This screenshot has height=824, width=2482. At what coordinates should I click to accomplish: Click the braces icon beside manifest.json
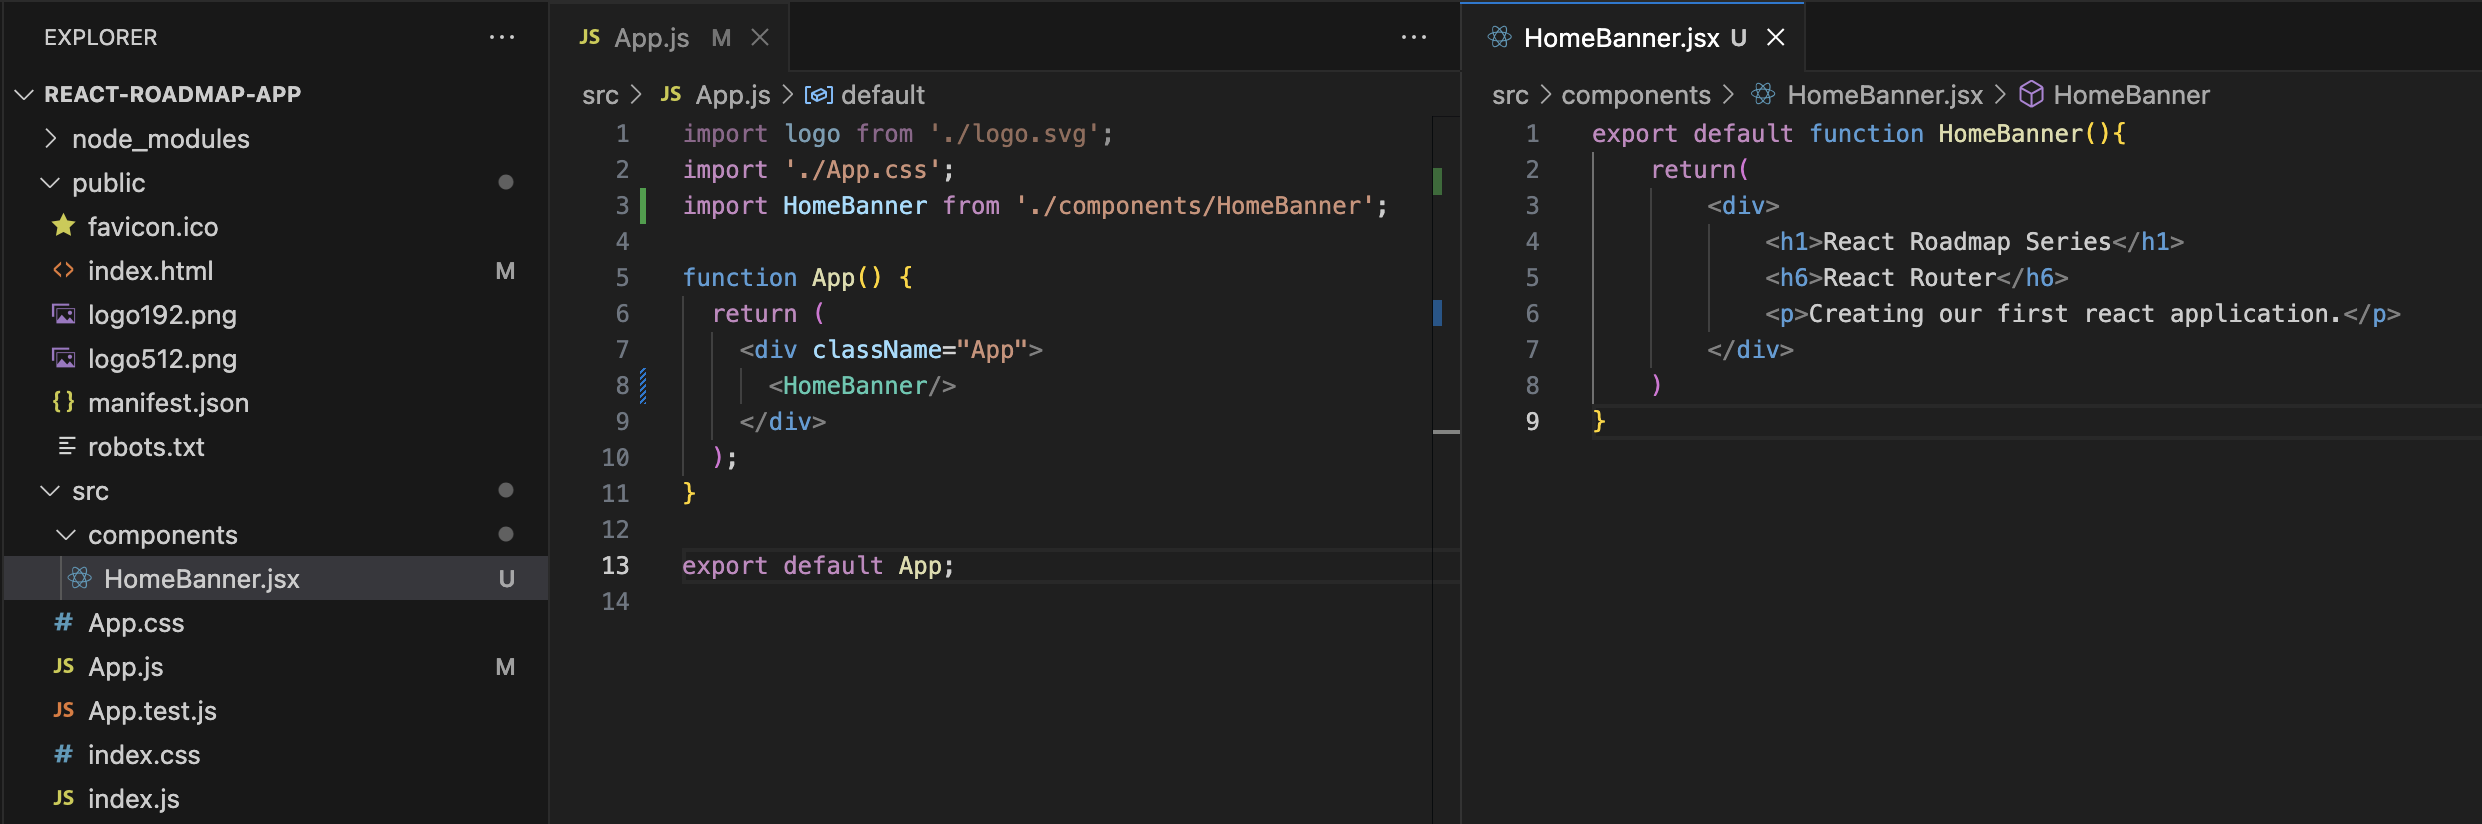pos(63,402)
